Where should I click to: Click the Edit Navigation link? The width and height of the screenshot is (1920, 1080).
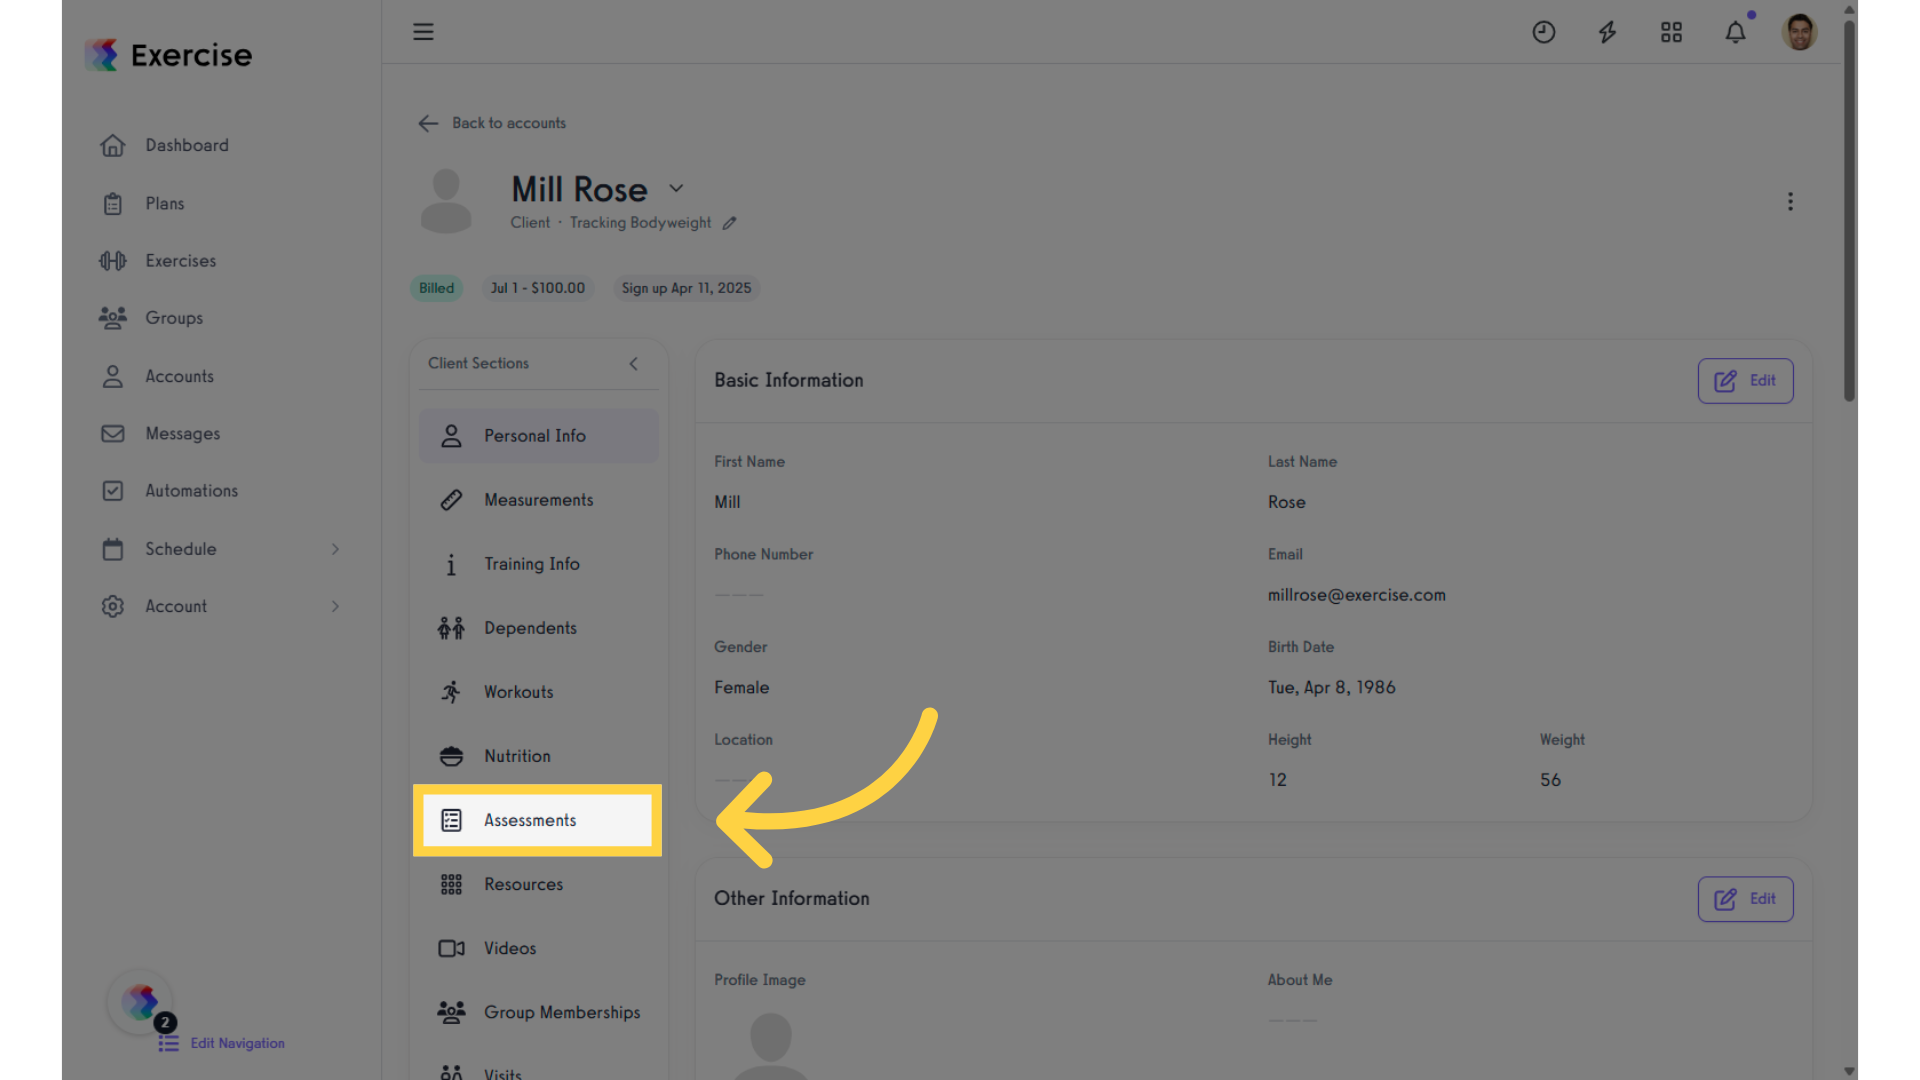[x=237, y=1043]
